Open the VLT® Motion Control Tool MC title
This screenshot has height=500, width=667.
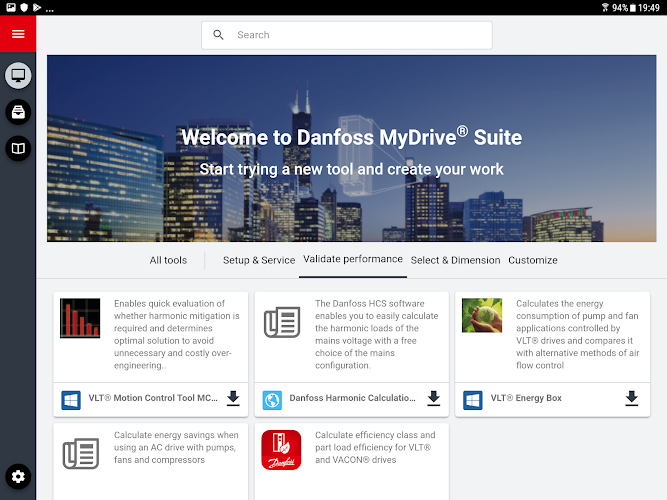click(x=153, y=398)
